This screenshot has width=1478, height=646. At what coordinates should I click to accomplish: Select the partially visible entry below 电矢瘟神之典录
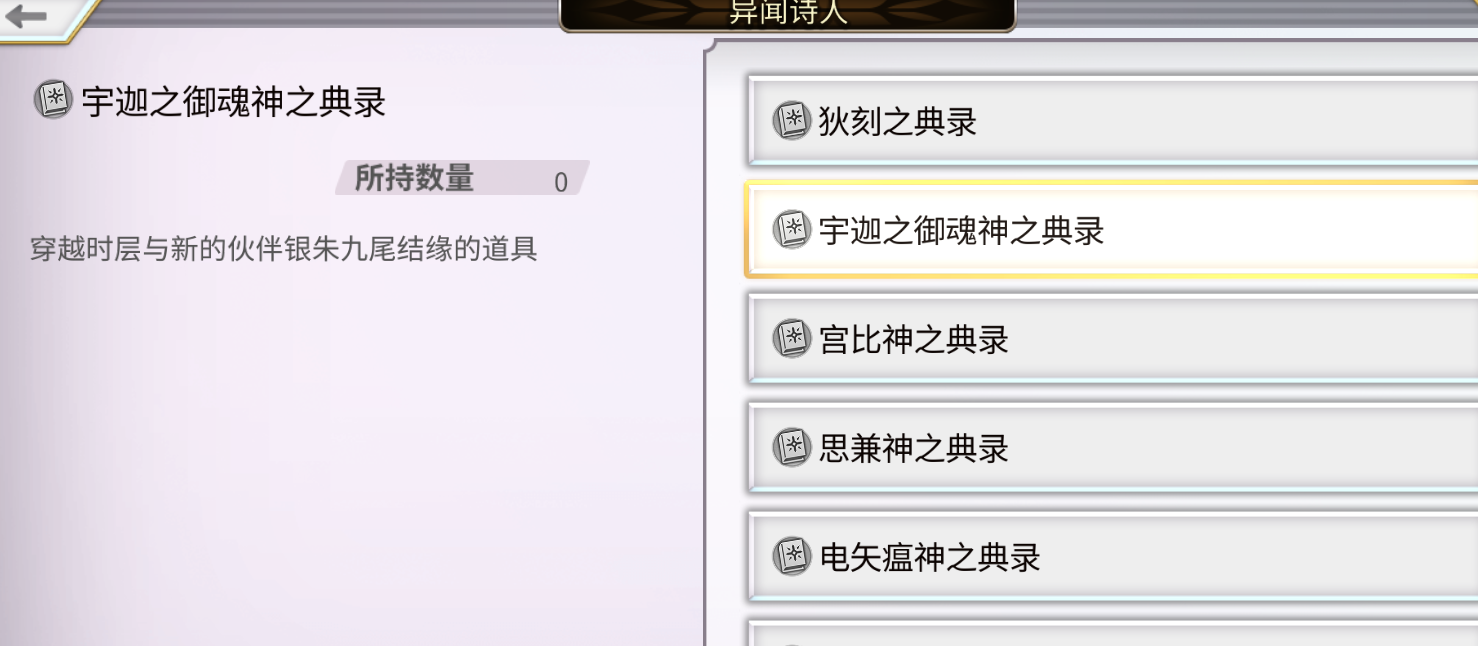[x=1113, y=634]
